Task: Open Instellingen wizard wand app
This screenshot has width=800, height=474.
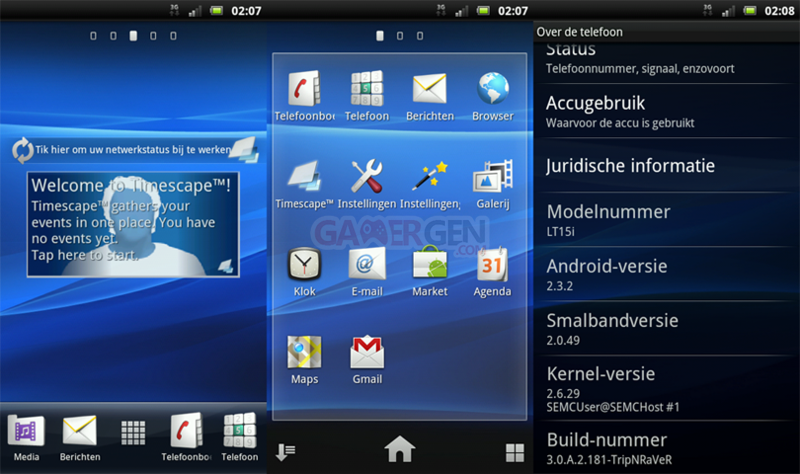Action: click(x=430, y=184)
